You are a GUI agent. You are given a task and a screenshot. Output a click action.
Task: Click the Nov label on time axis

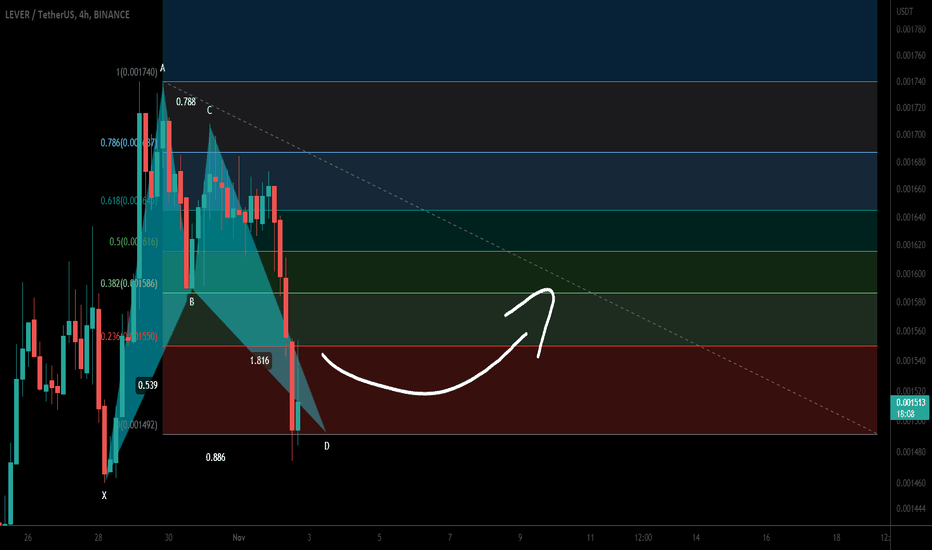click(238, 538)
